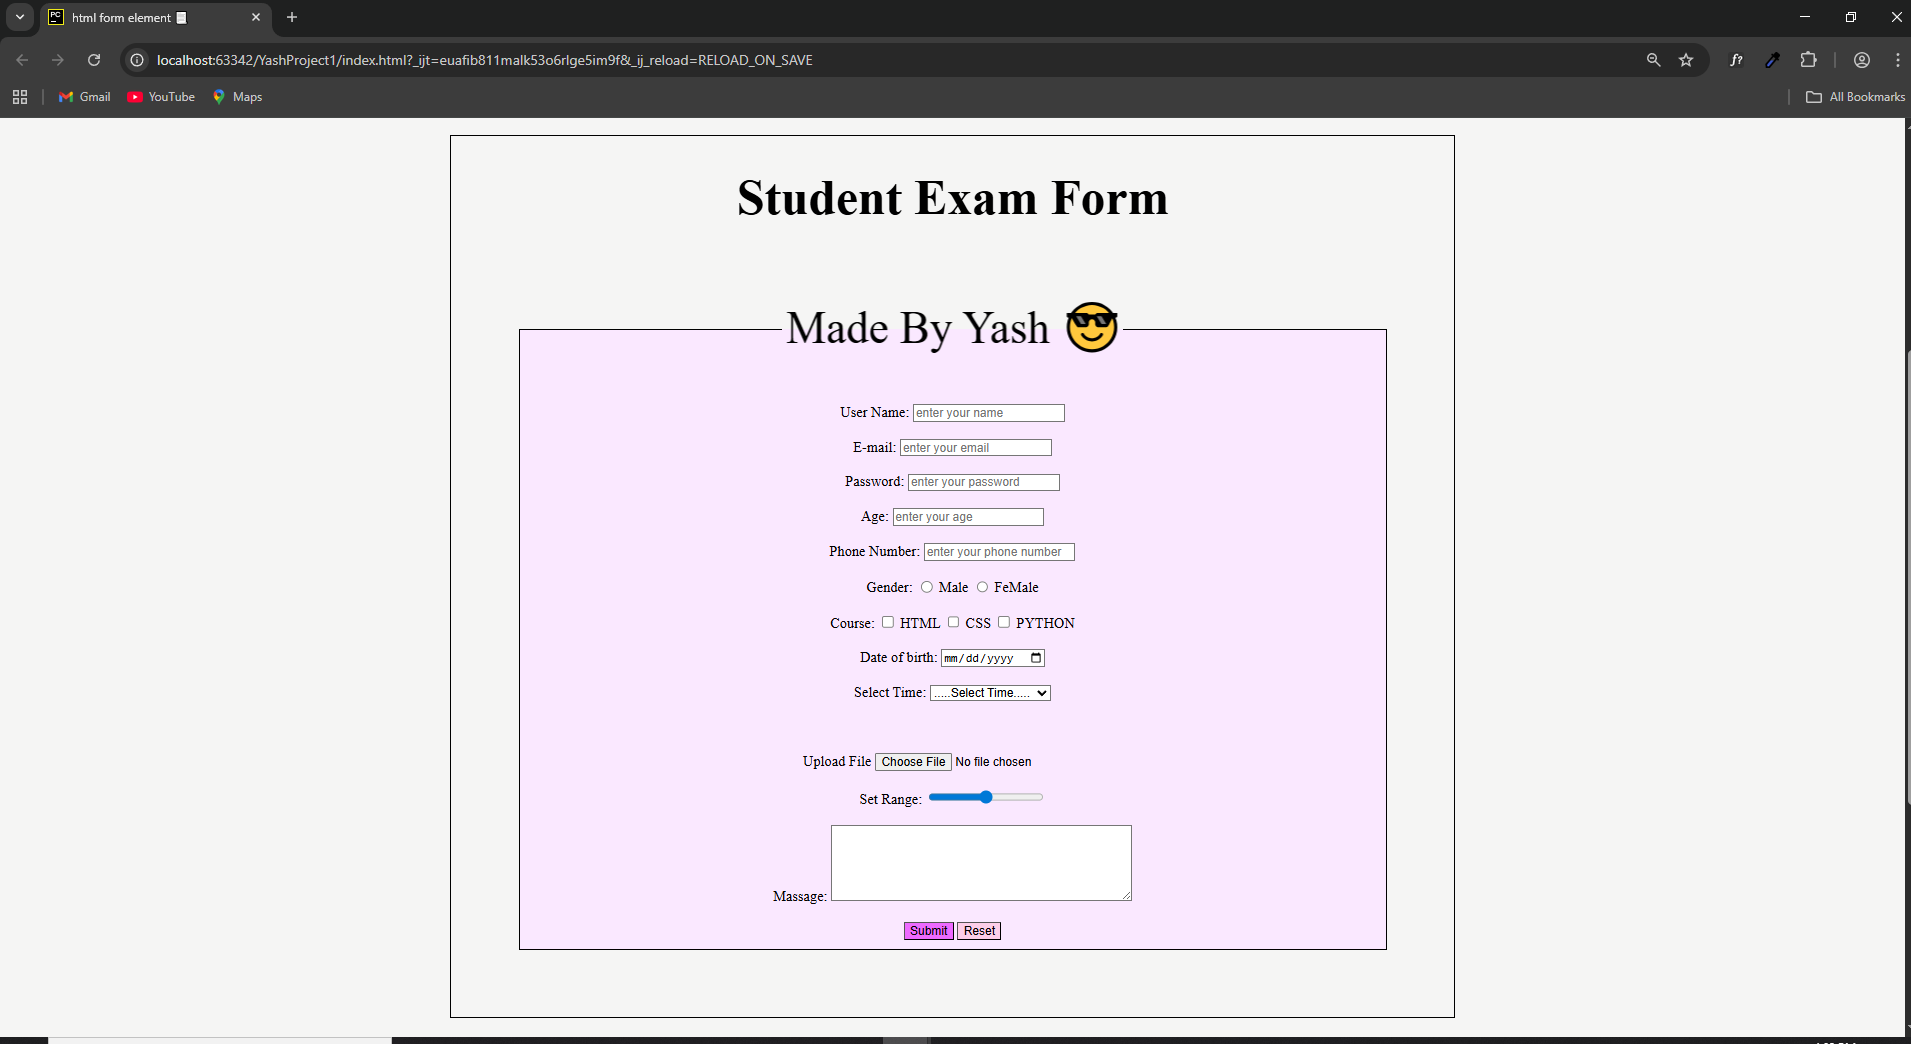The height and width of the screenshot is (1044, 1911).
Task: Click the zoom magnifier in the address bar
Action: [1654, 60]
